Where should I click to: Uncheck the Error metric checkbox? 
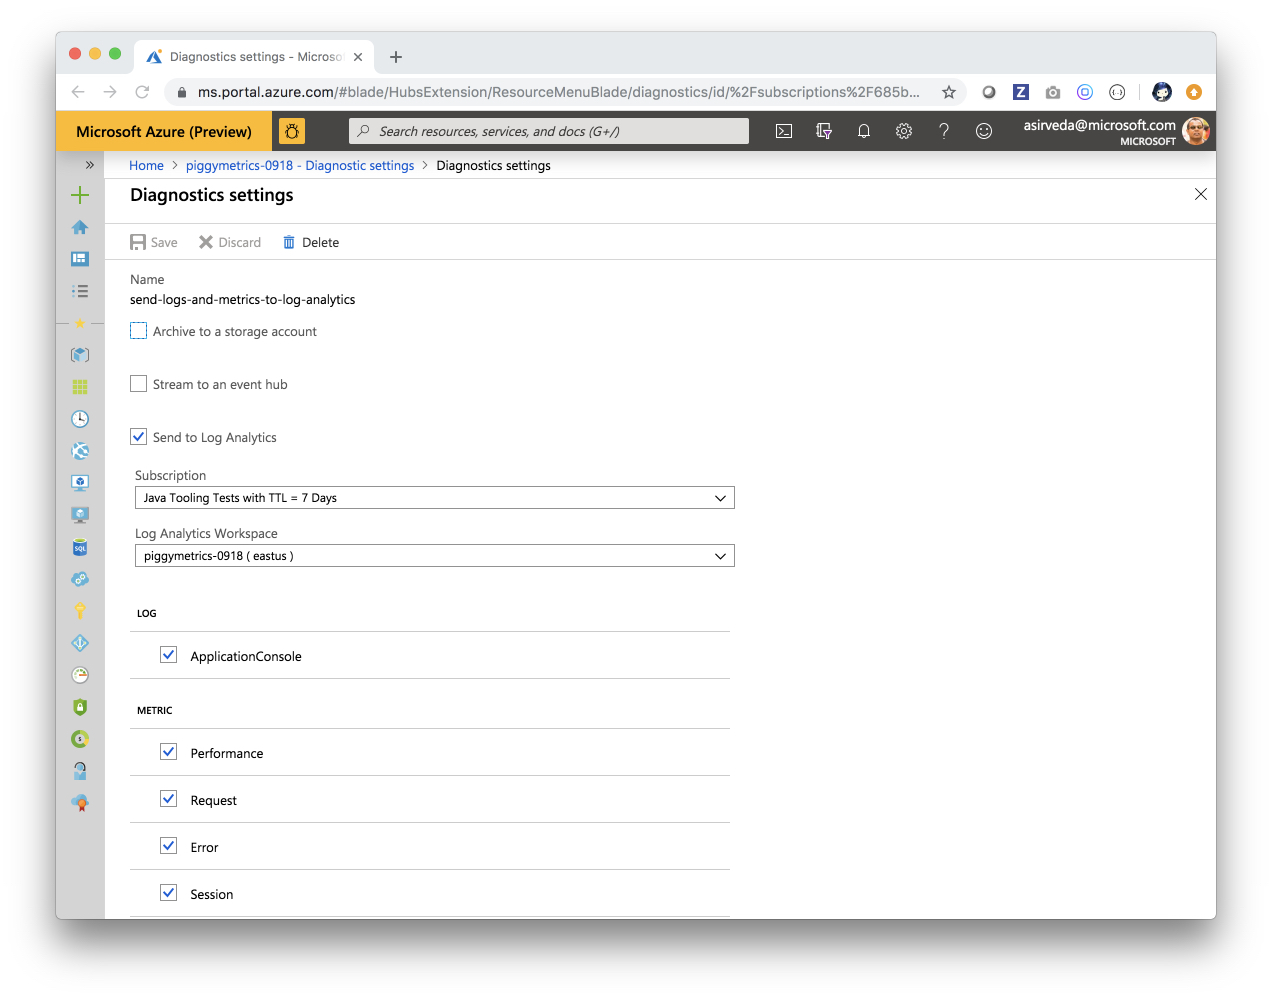[169, 846]
